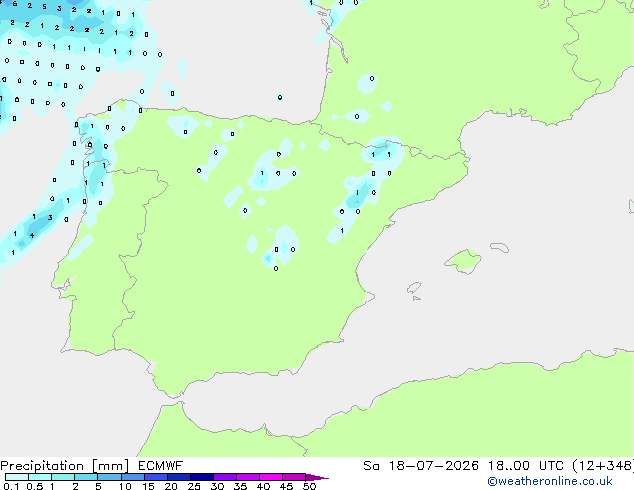Click the '0.1' legend scale label
The width and height of the screenshot is (634, 490).
(11, 486)
